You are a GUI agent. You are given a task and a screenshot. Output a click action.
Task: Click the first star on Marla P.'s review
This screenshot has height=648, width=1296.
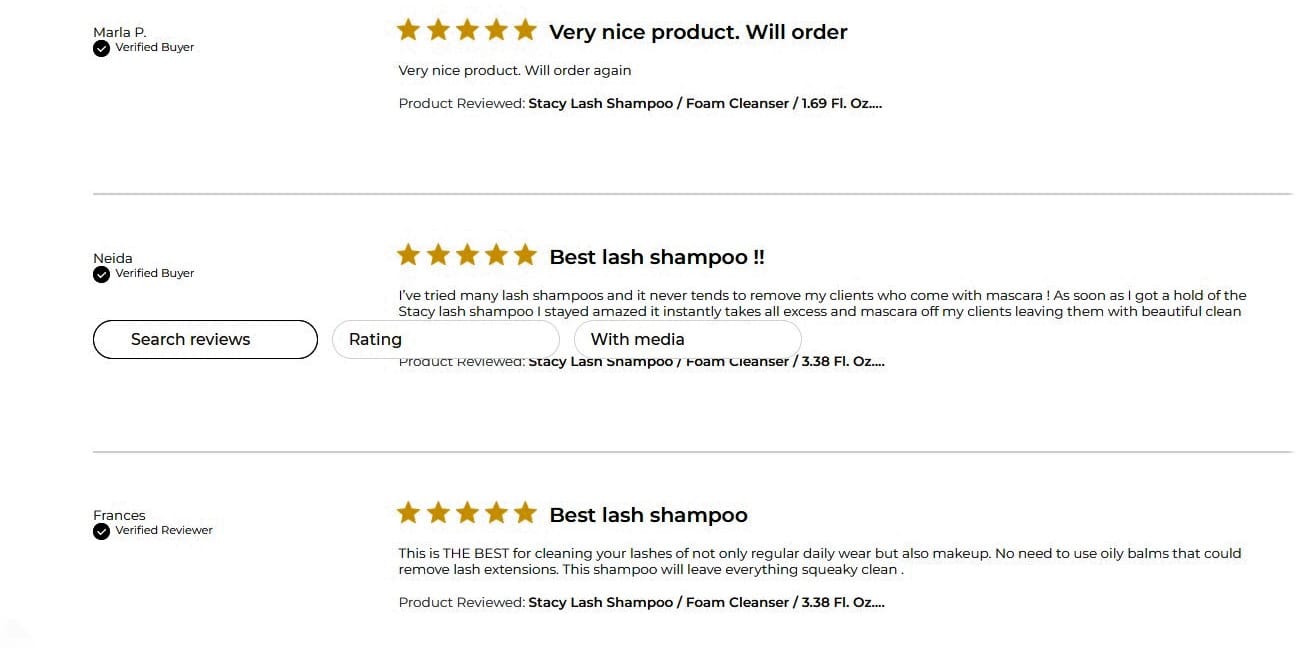[x=408, y=30]
